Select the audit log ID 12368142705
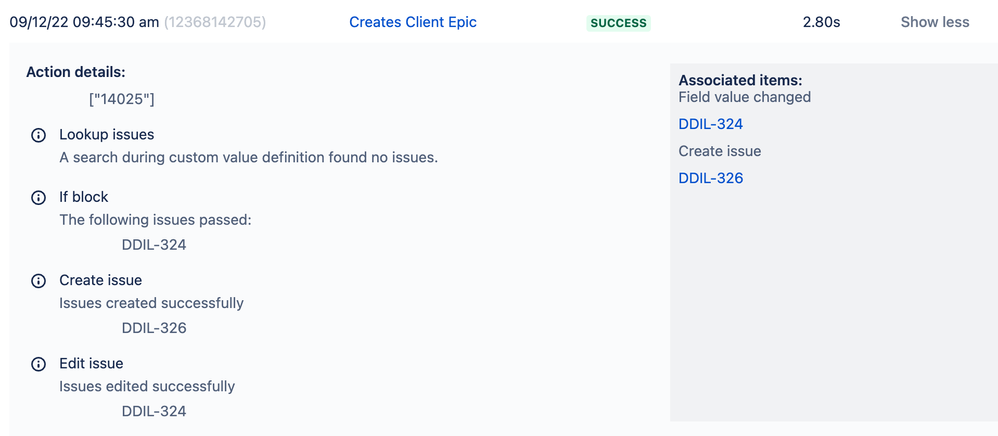The image size is (998, 436). (x=215, y=22)
